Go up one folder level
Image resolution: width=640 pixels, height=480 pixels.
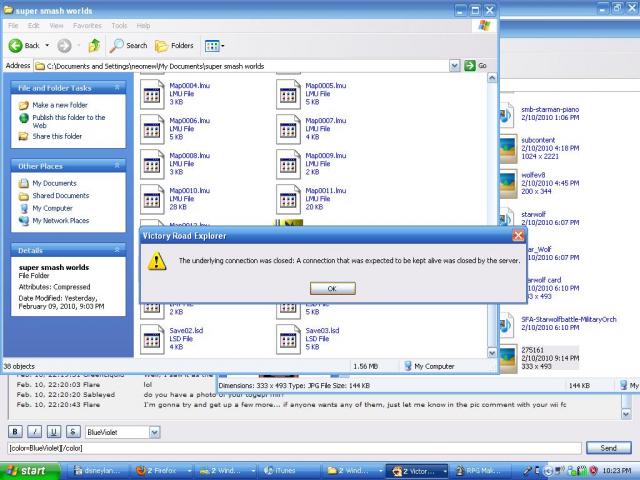click(x=94, y=45)
